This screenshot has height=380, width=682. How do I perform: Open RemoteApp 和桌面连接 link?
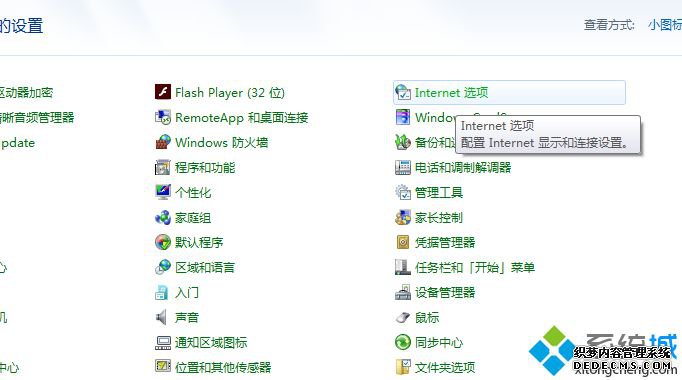(241, 117)
